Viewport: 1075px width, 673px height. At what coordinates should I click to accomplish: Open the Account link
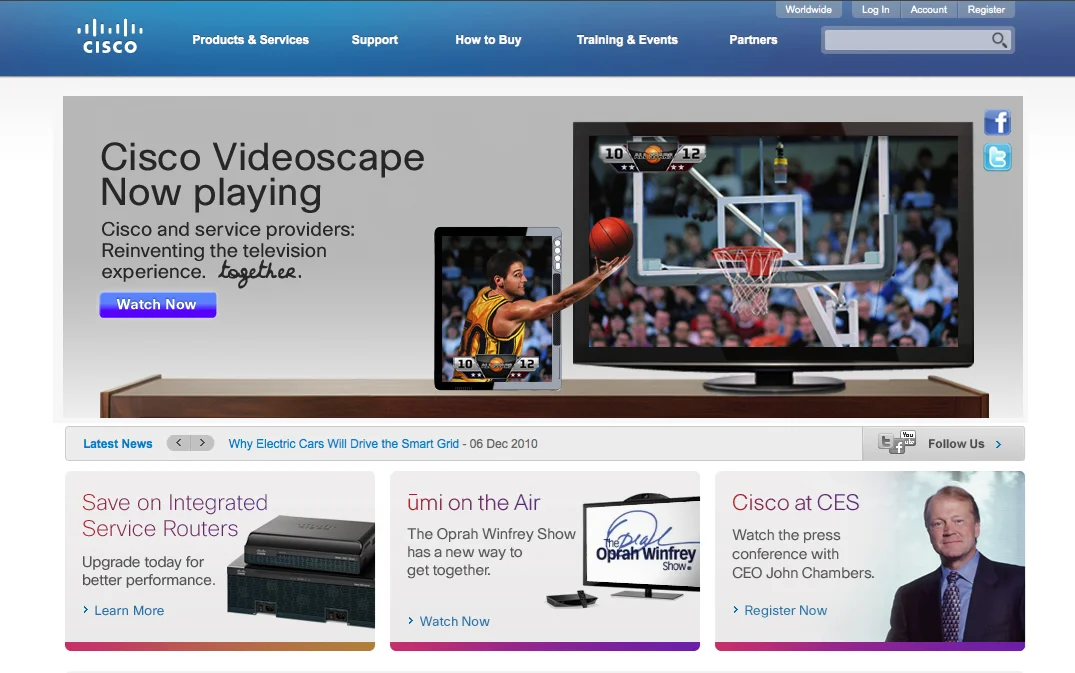click(928, 10)
